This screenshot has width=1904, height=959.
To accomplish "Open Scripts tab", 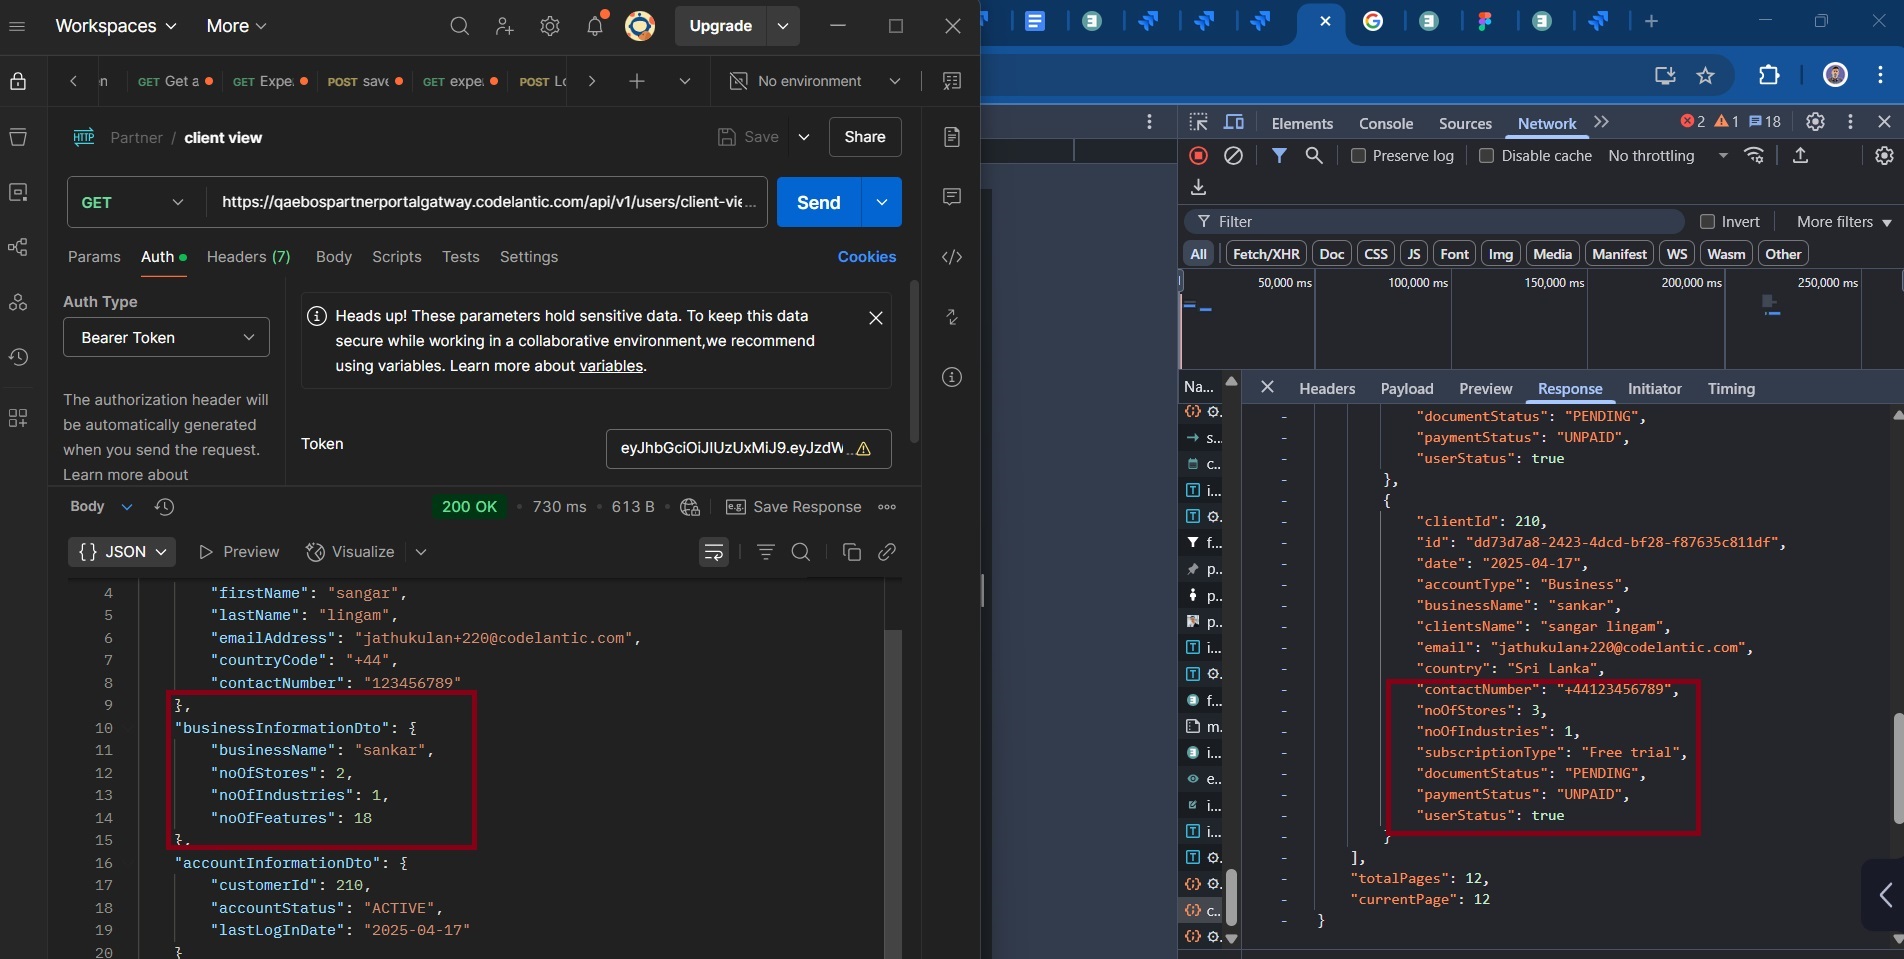I will coord(397,257).
